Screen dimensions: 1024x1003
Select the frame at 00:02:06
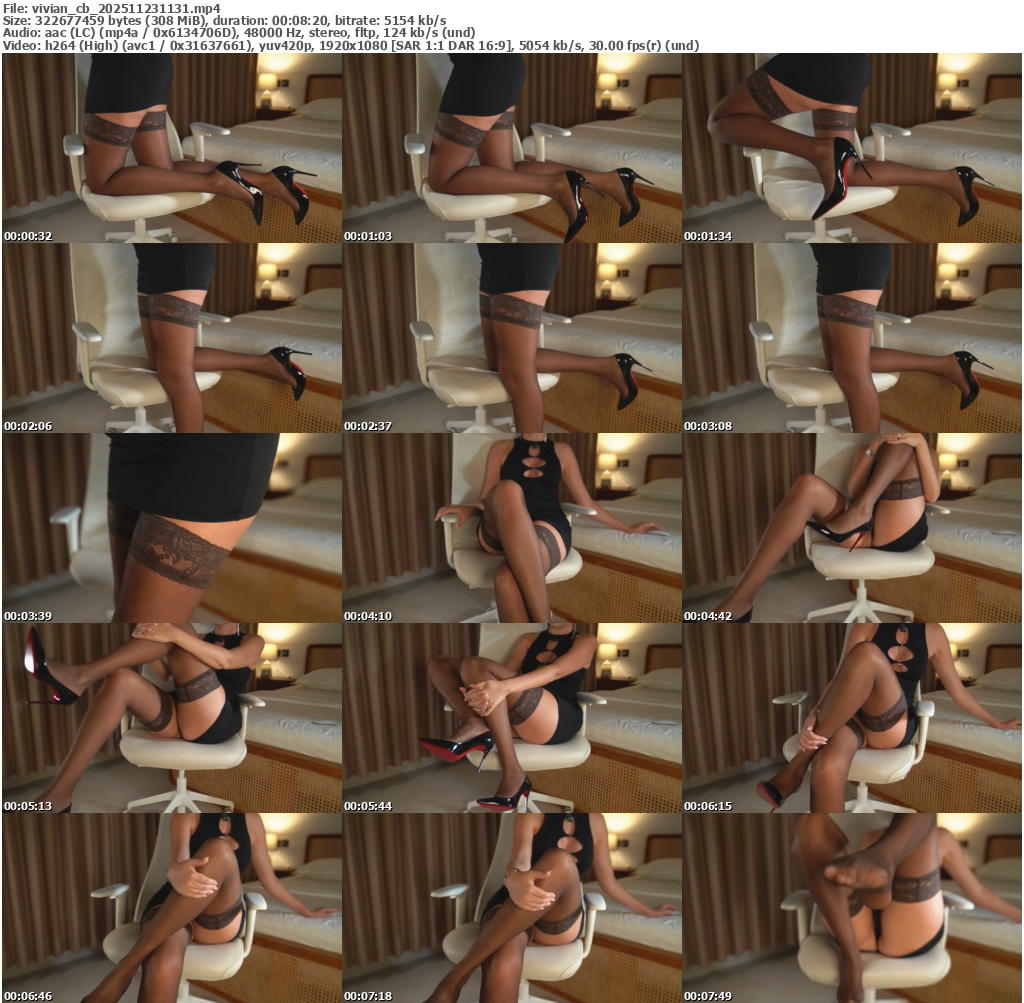(x=172, y=338)
